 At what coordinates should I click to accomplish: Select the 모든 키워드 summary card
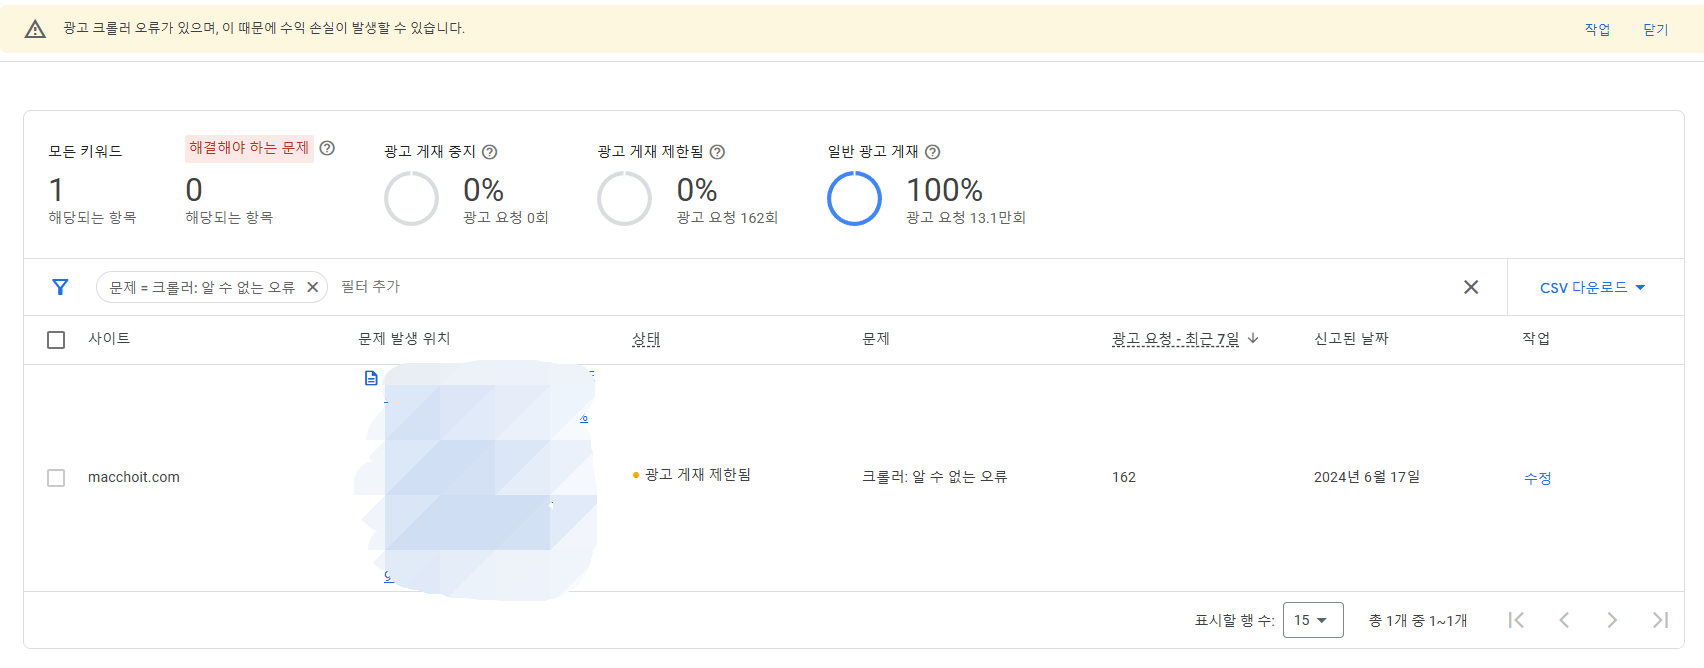click(x=93, y=184)
